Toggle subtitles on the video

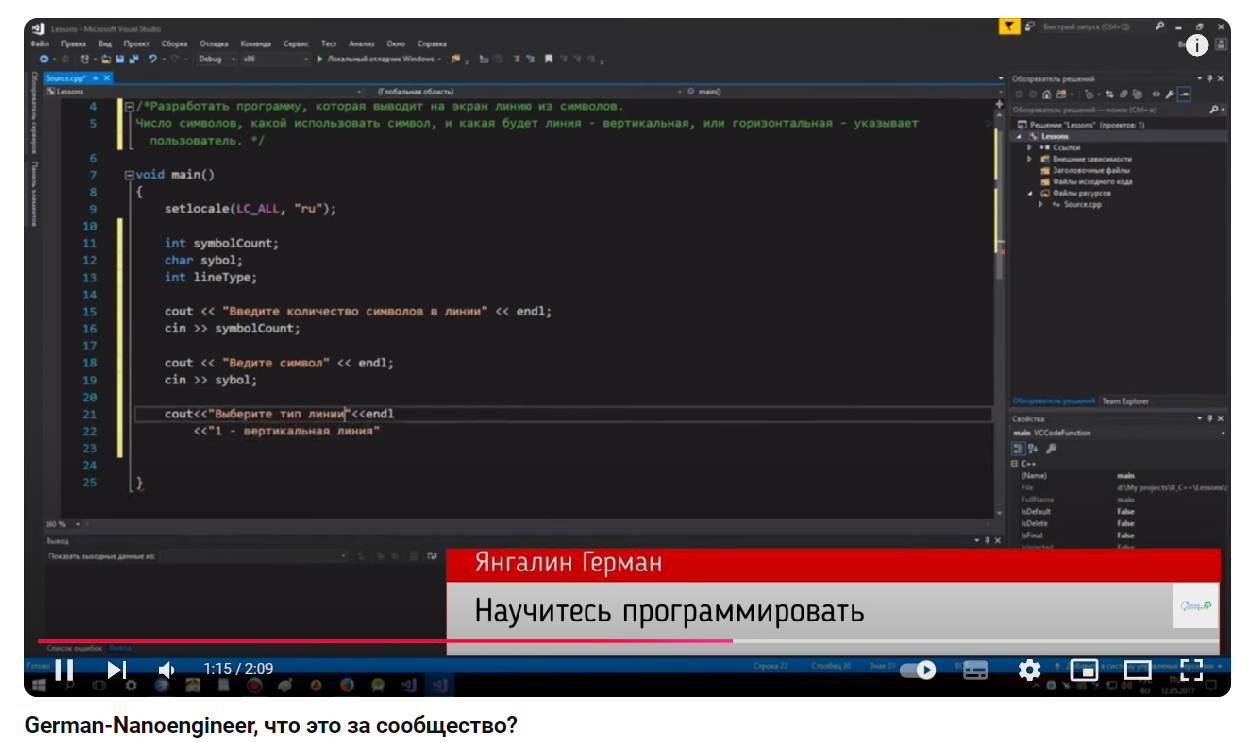(975, 670)
